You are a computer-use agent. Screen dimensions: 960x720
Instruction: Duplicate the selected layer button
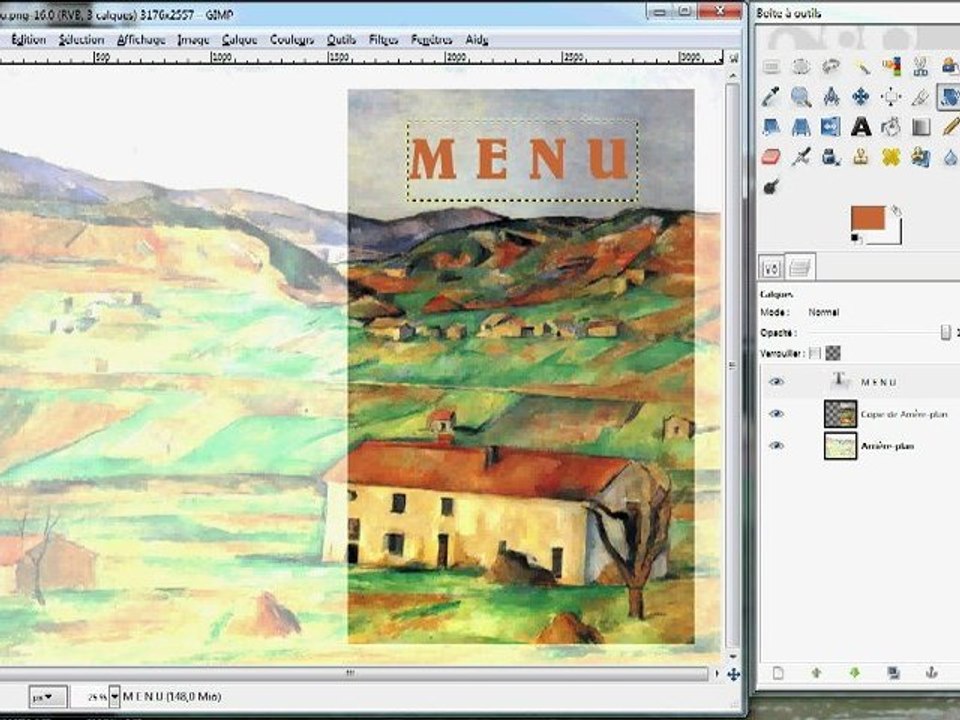tap(893, 673)
